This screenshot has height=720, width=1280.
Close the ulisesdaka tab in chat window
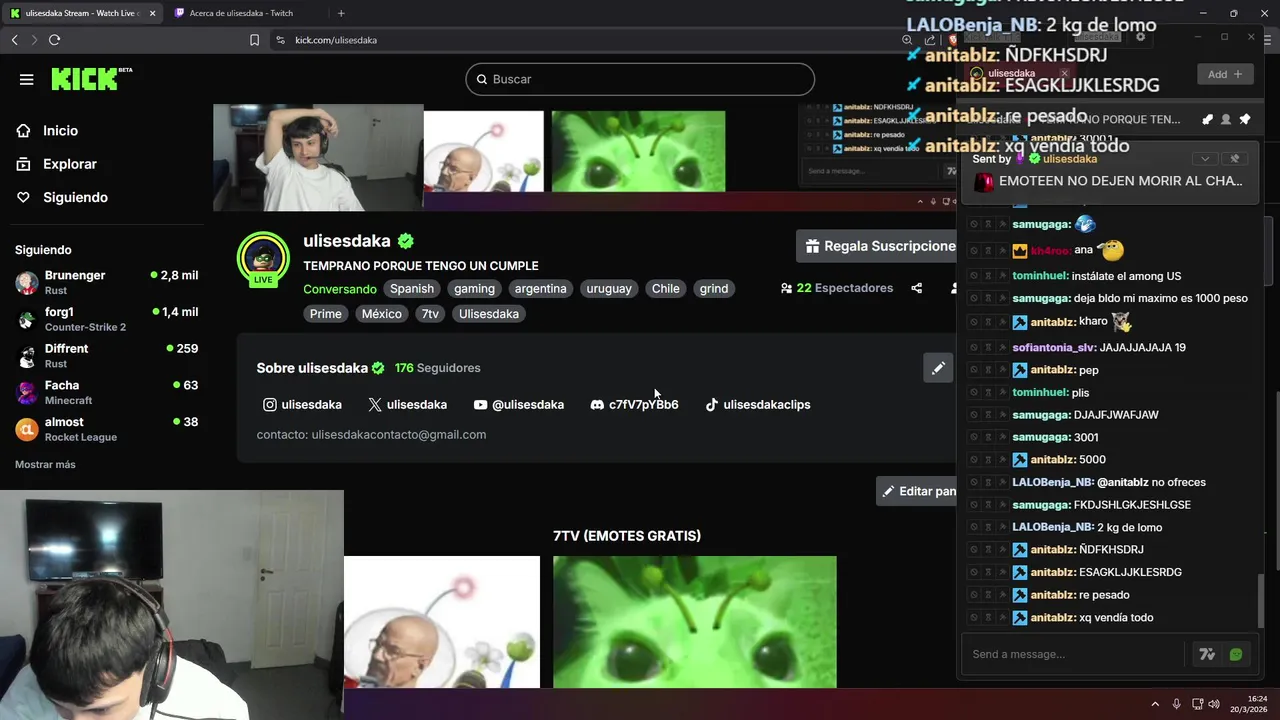coord(1064,73)
